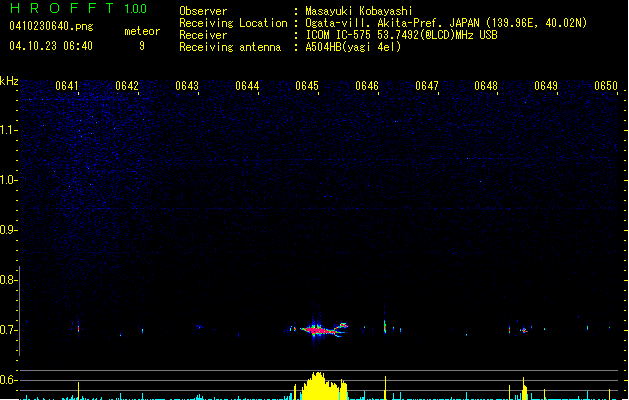Click the 0644 time marker

point(247,86)
